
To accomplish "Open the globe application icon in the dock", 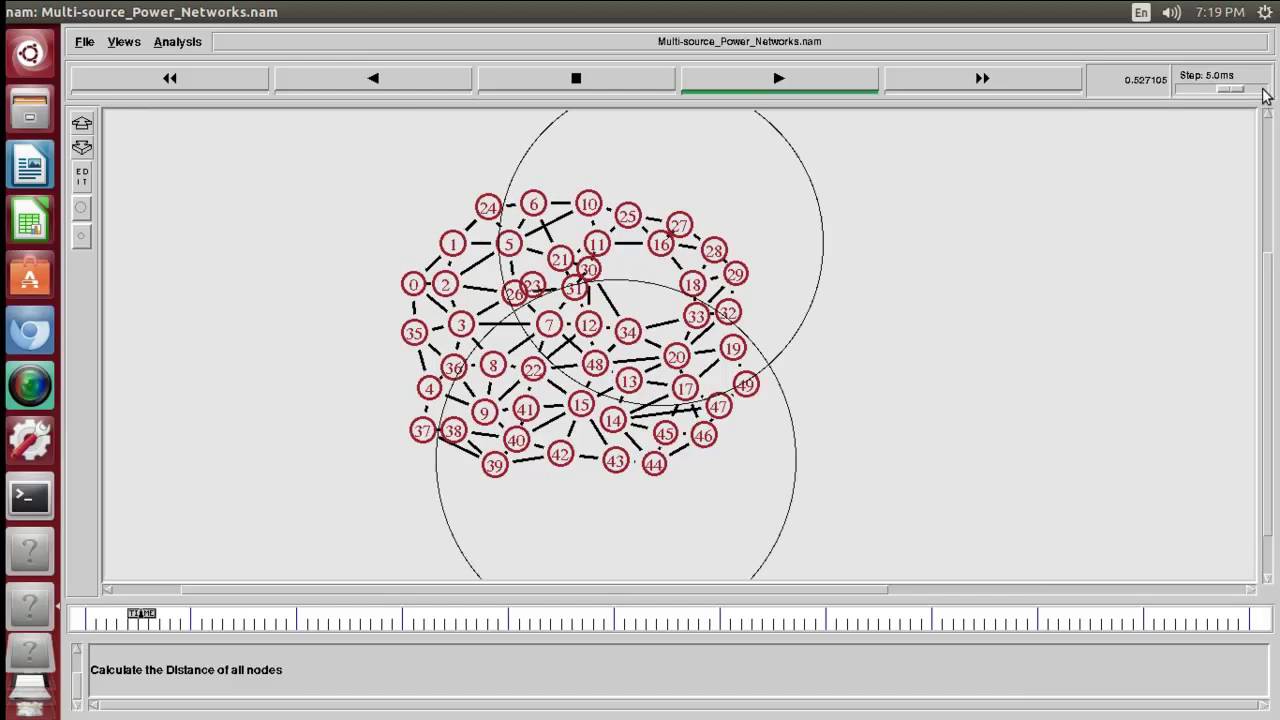I will click(30, 385).
